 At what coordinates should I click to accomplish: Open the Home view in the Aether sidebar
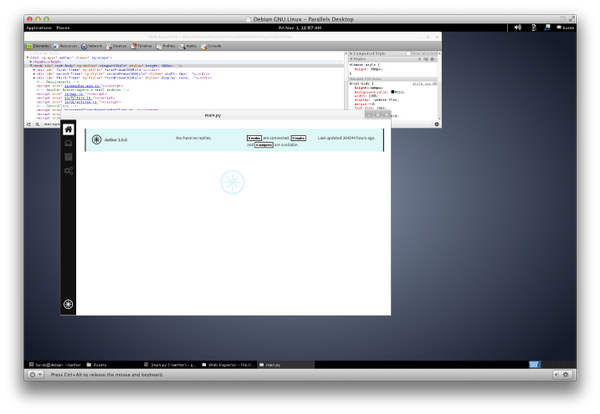pos(68,129)
